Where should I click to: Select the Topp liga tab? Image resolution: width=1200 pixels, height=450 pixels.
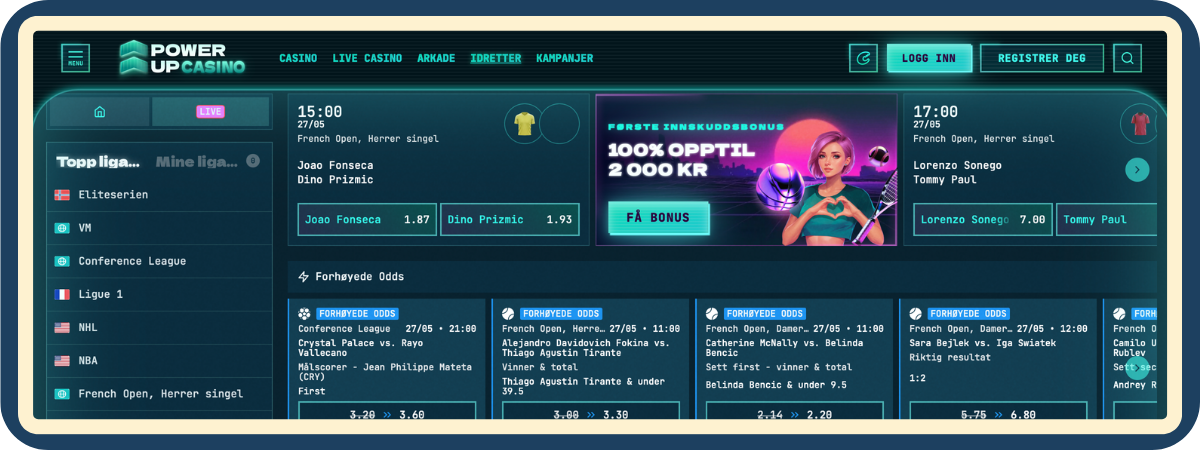[98, 161]
